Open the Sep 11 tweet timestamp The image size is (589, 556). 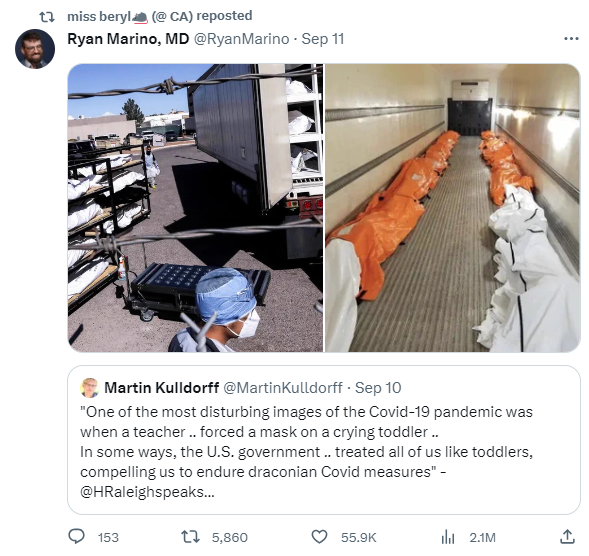point(323,39)
